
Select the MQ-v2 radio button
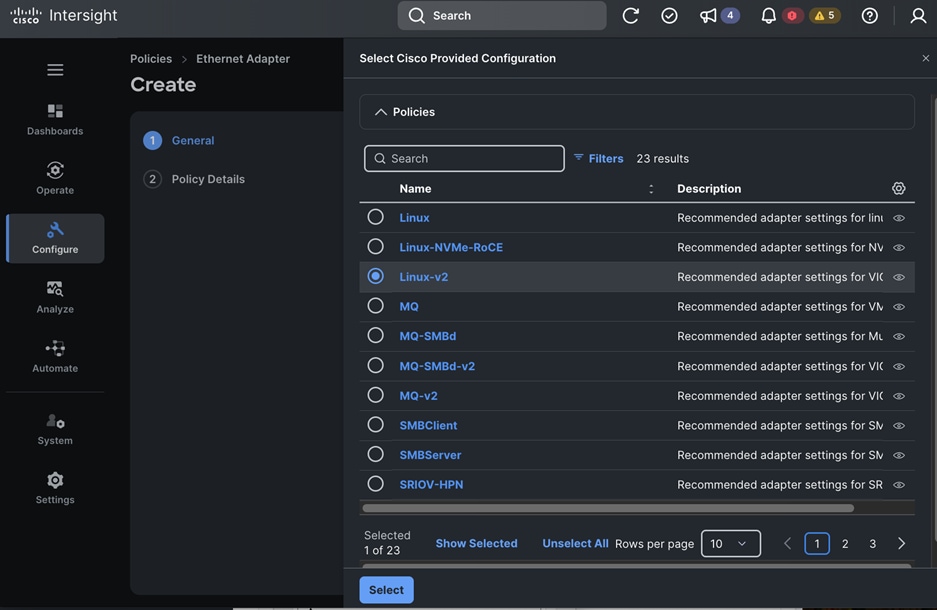click(x=375, y=395)
